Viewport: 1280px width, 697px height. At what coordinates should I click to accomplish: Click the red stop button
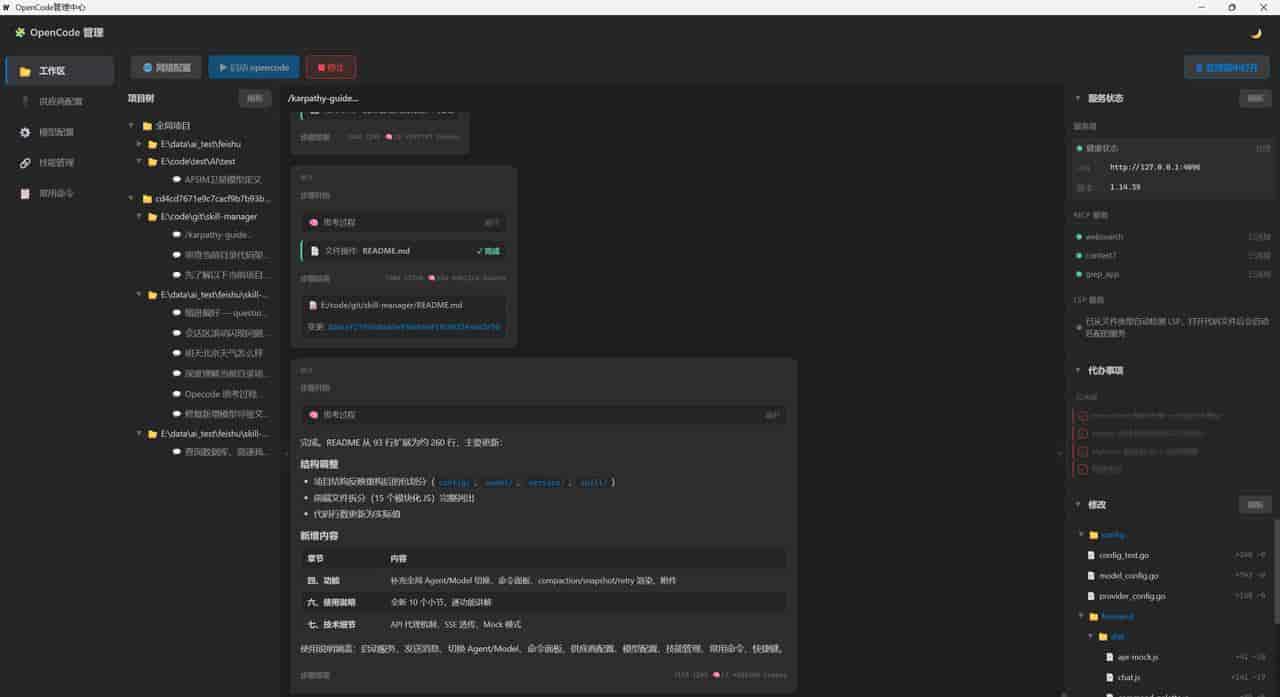coord(331,67)
